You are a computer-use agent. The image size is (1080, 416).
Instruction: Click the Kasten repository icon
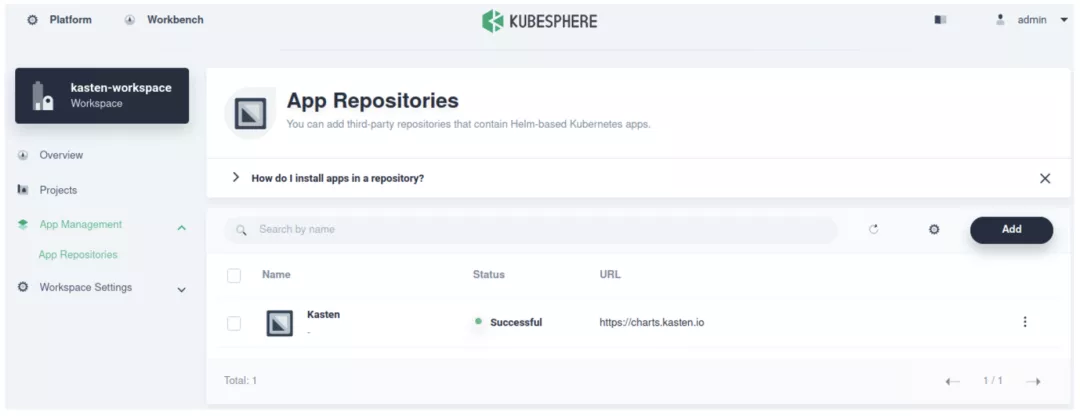[x=280, y=323]
